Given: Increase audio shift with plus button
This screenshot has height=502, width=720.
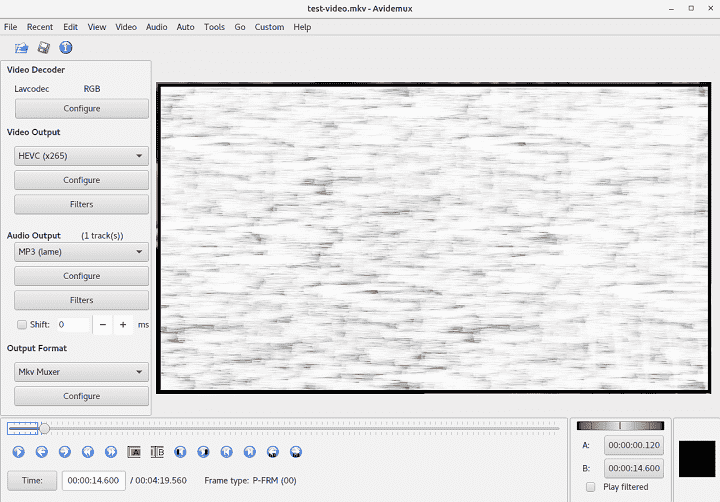Looking at the screenshot, I should [123, 325].
